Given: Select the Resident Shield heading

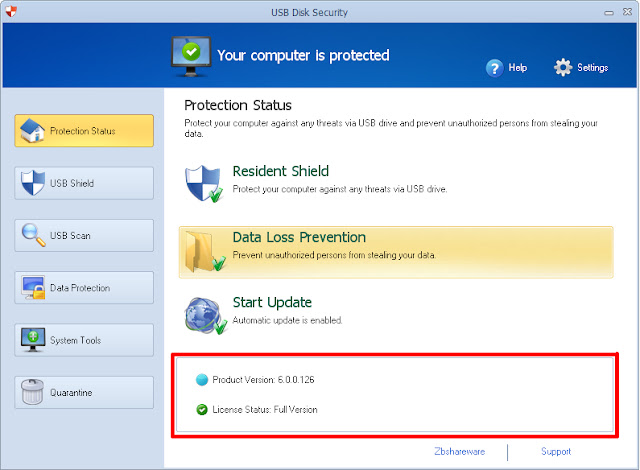Looking at the screenshot, I should coord(280,171).
